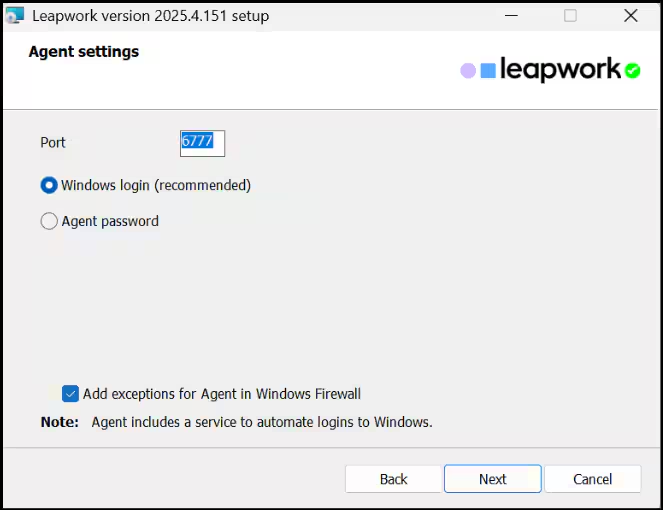Click the green checkmark in the Leapwork logo
Viewport: 663px width, 510px height.
tap(632, 71)
